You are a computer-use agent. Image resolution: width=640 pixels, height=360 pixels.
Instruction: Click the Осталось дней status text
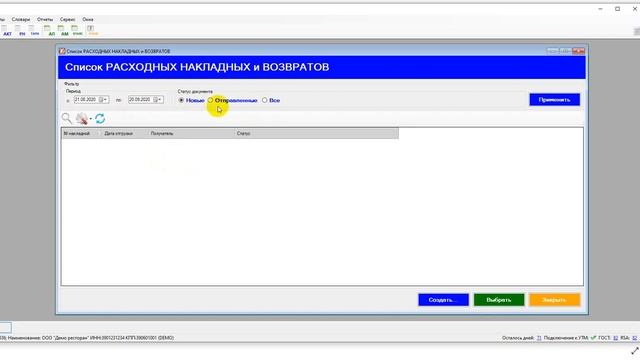[518, 338]
